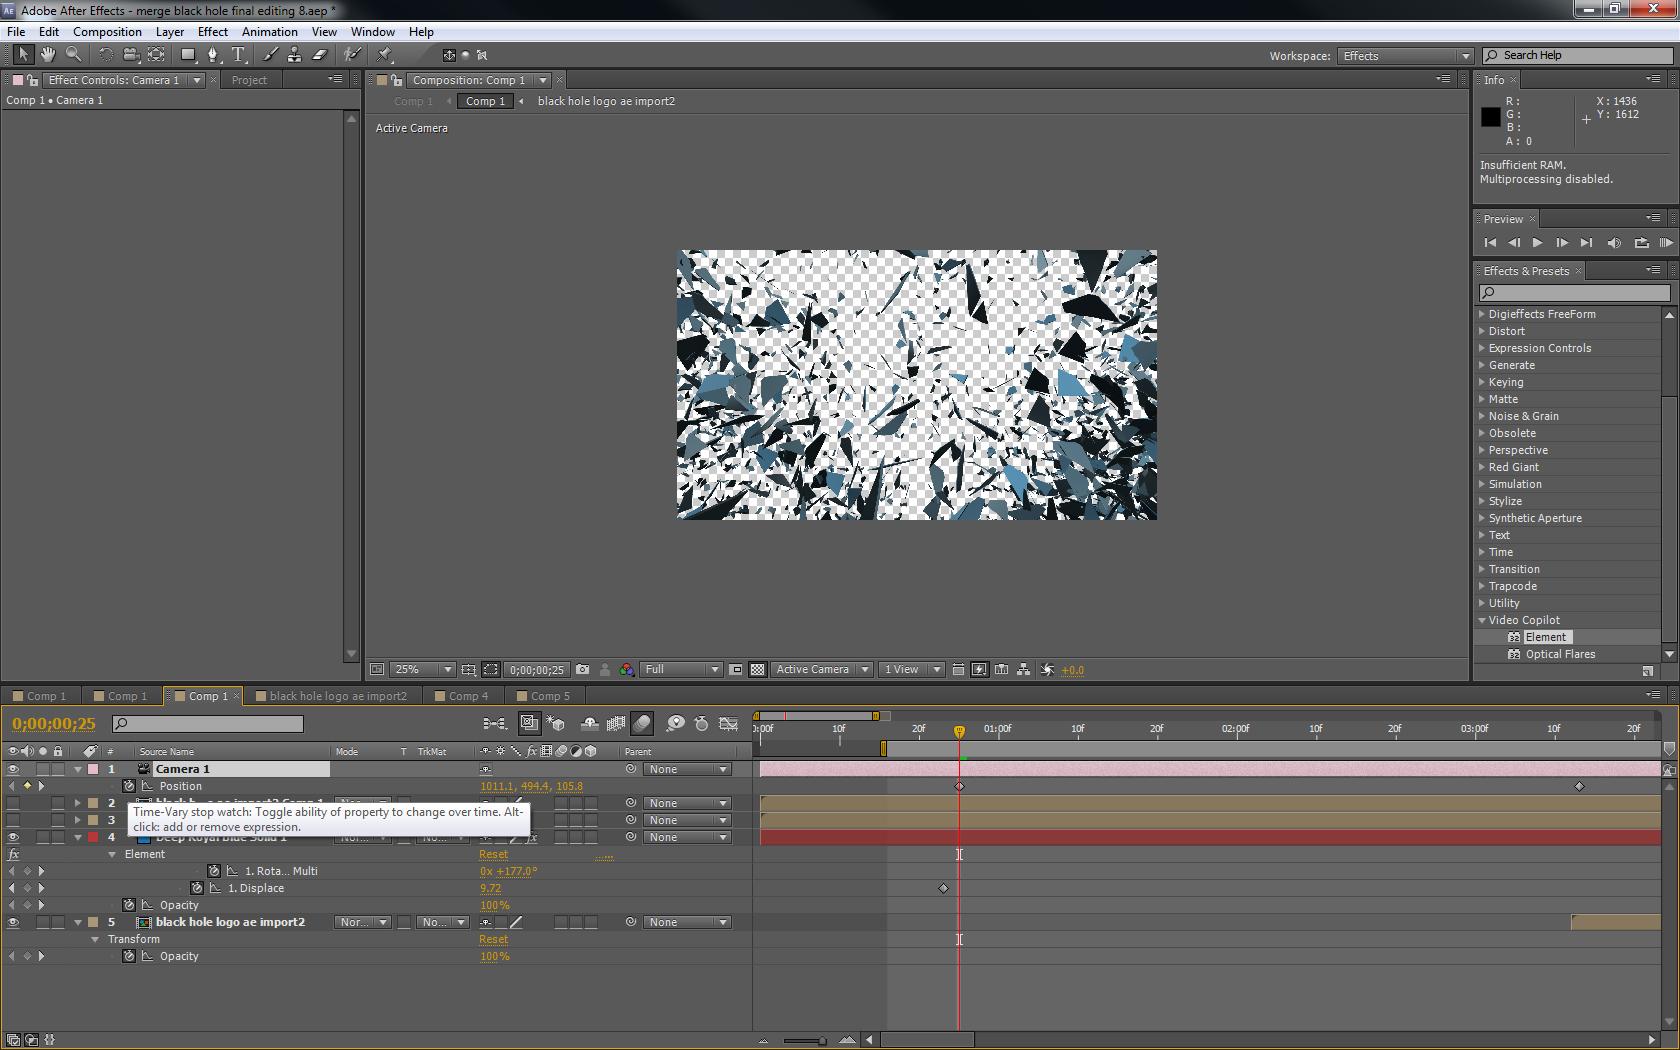Toggle Brainstorm button in timeline
Viewport: 1680px width, 1050px height.
pyautogui.click(x=676, y=723)
